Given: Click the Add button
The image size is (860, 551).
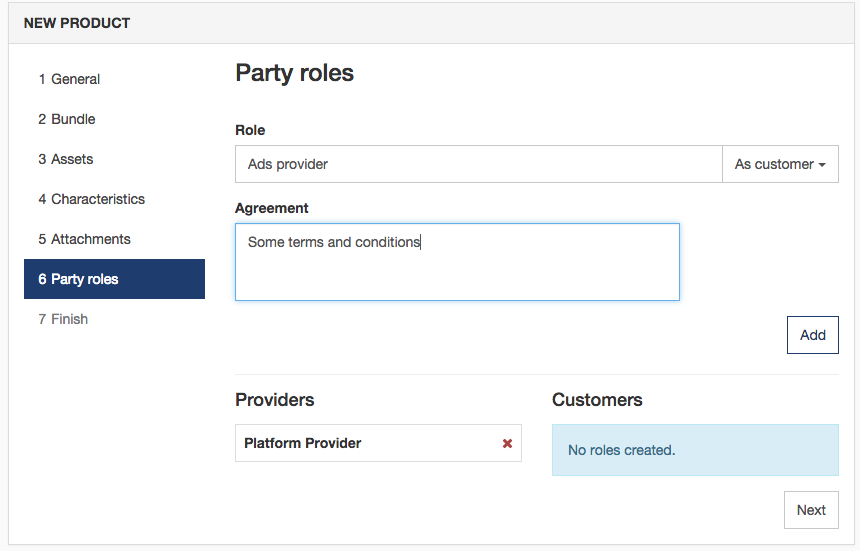Looking at the screenshot, I should click(812, 335).
